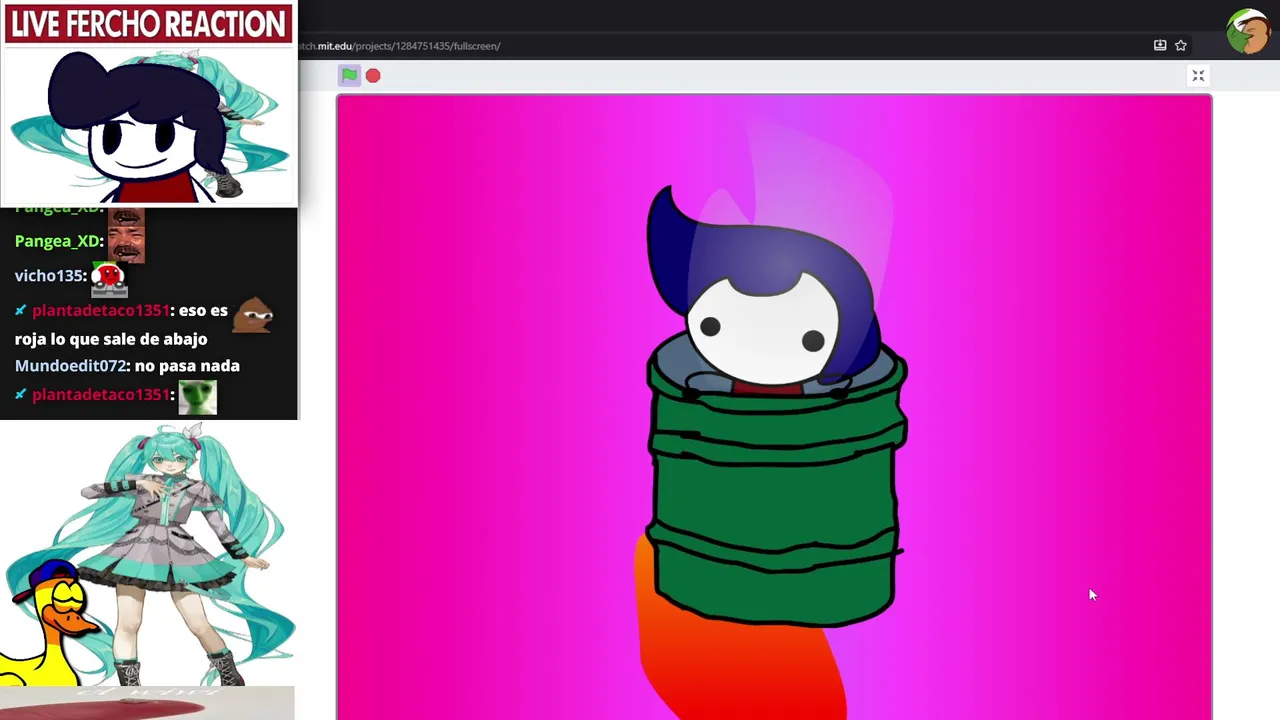Select chat username vicho135
The image size is (1280, 720).
coord(49,275)
